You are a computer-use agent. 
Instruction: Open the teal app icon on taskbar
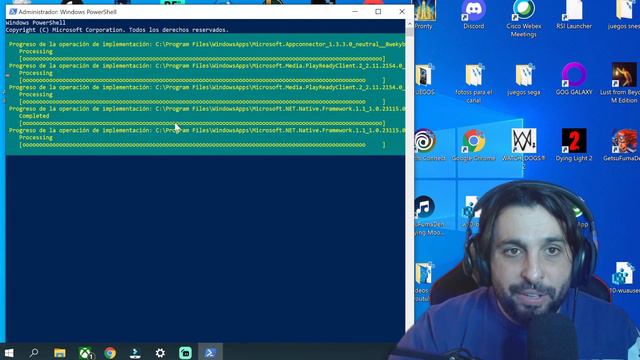point(185,353)
